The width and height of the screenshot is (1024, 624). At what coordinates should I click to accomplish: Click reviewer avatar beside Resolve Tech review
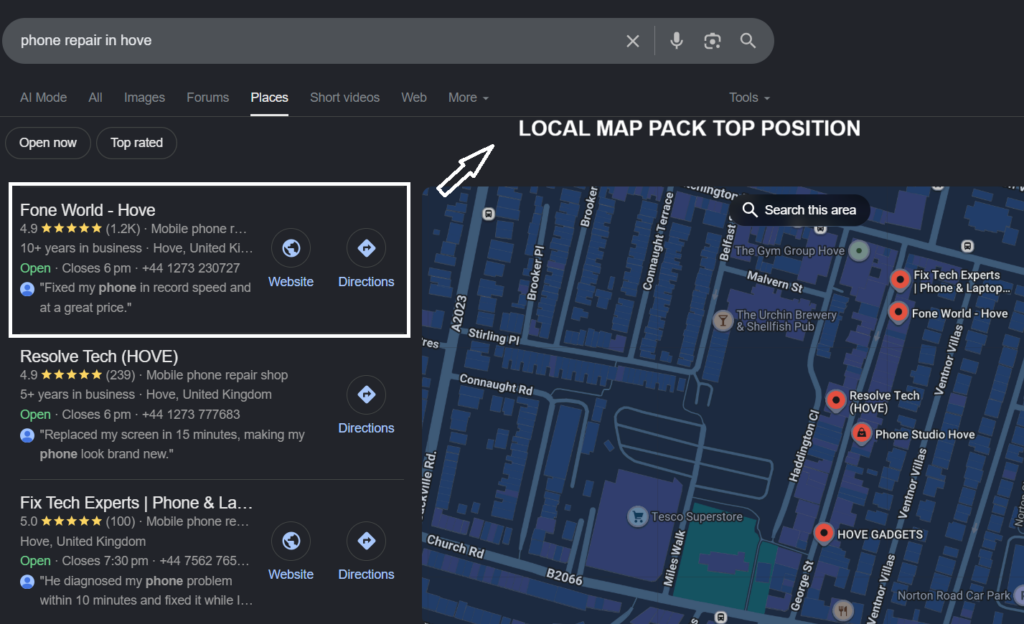(27, 435)
